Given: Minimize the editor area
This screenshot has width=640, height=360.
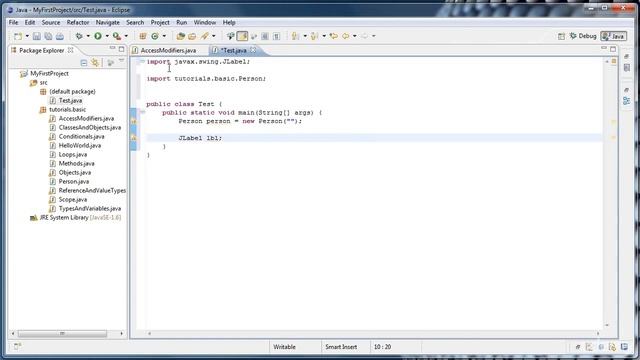Looking at the screenshot, I should point(604,49).
